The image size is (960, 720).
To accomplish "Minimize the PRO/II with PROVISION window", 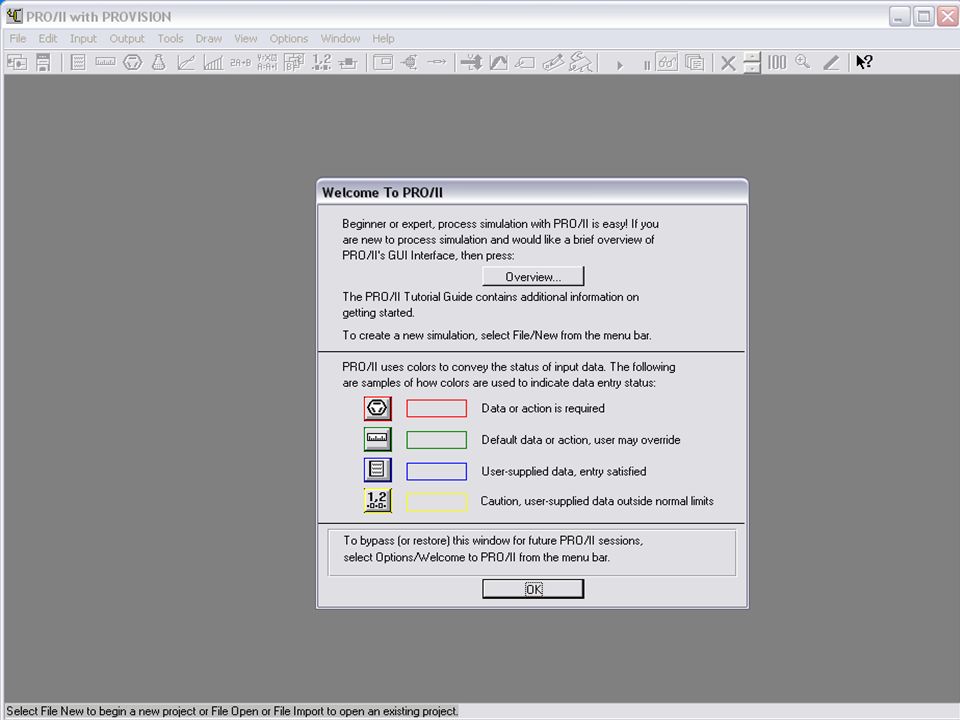I will coord(899,17).
